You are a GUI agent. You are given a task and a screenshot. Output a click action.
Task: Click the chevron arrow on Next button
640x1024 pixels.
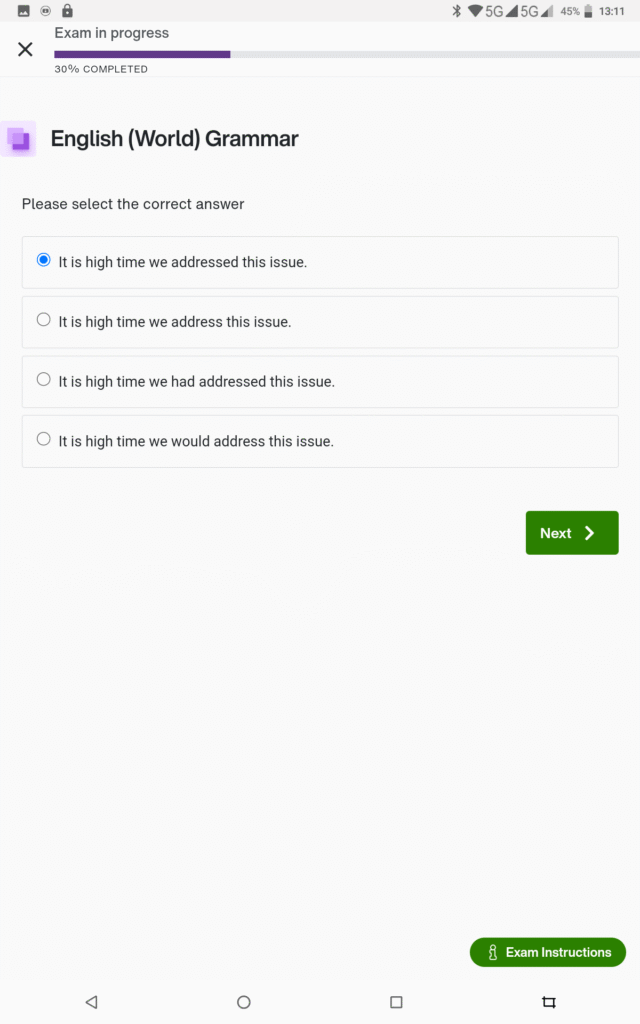click(590, 533)
